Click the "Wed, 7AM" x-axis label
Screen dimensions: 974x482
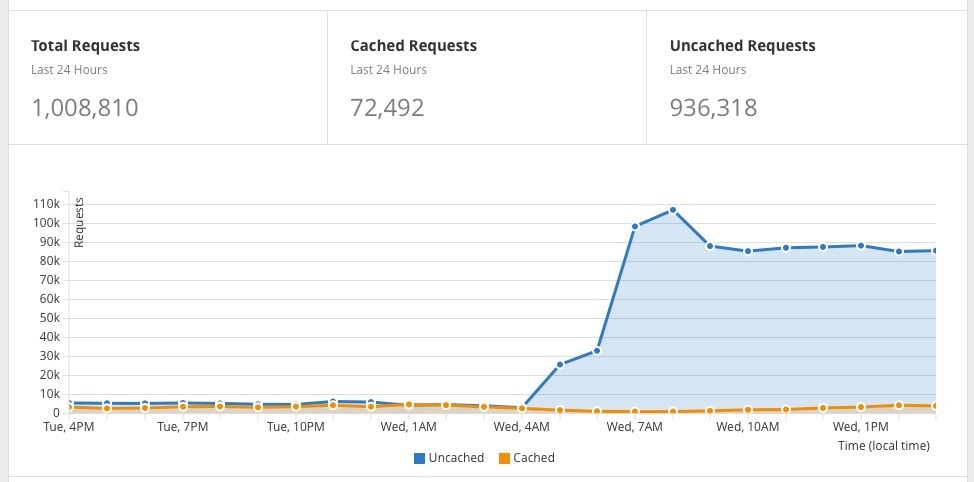coord(635,427)
